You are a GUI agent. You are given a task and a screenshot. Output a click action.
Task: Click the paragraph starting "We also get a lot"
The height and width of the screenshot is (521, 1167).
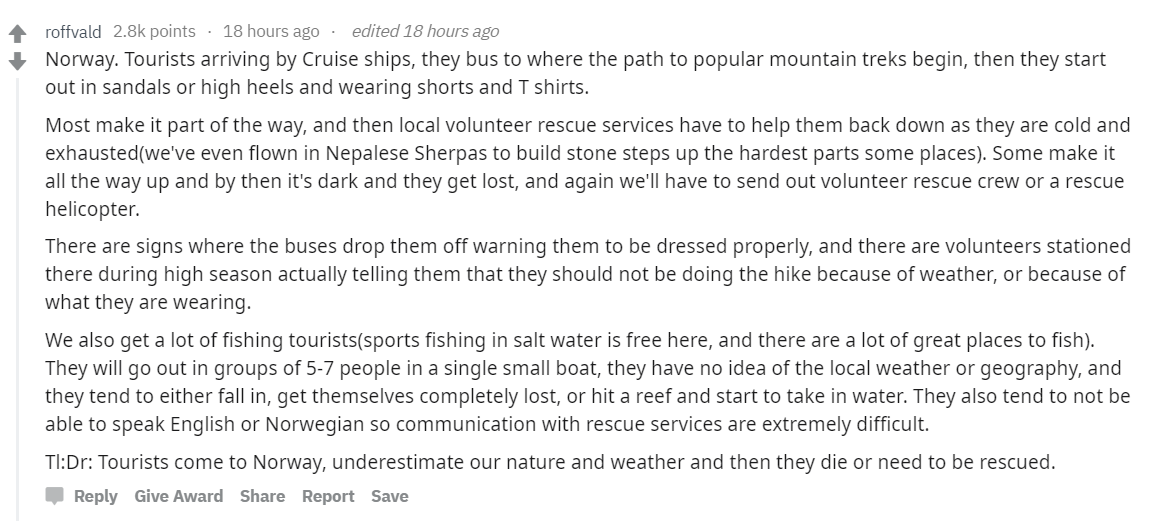[588, 382]
